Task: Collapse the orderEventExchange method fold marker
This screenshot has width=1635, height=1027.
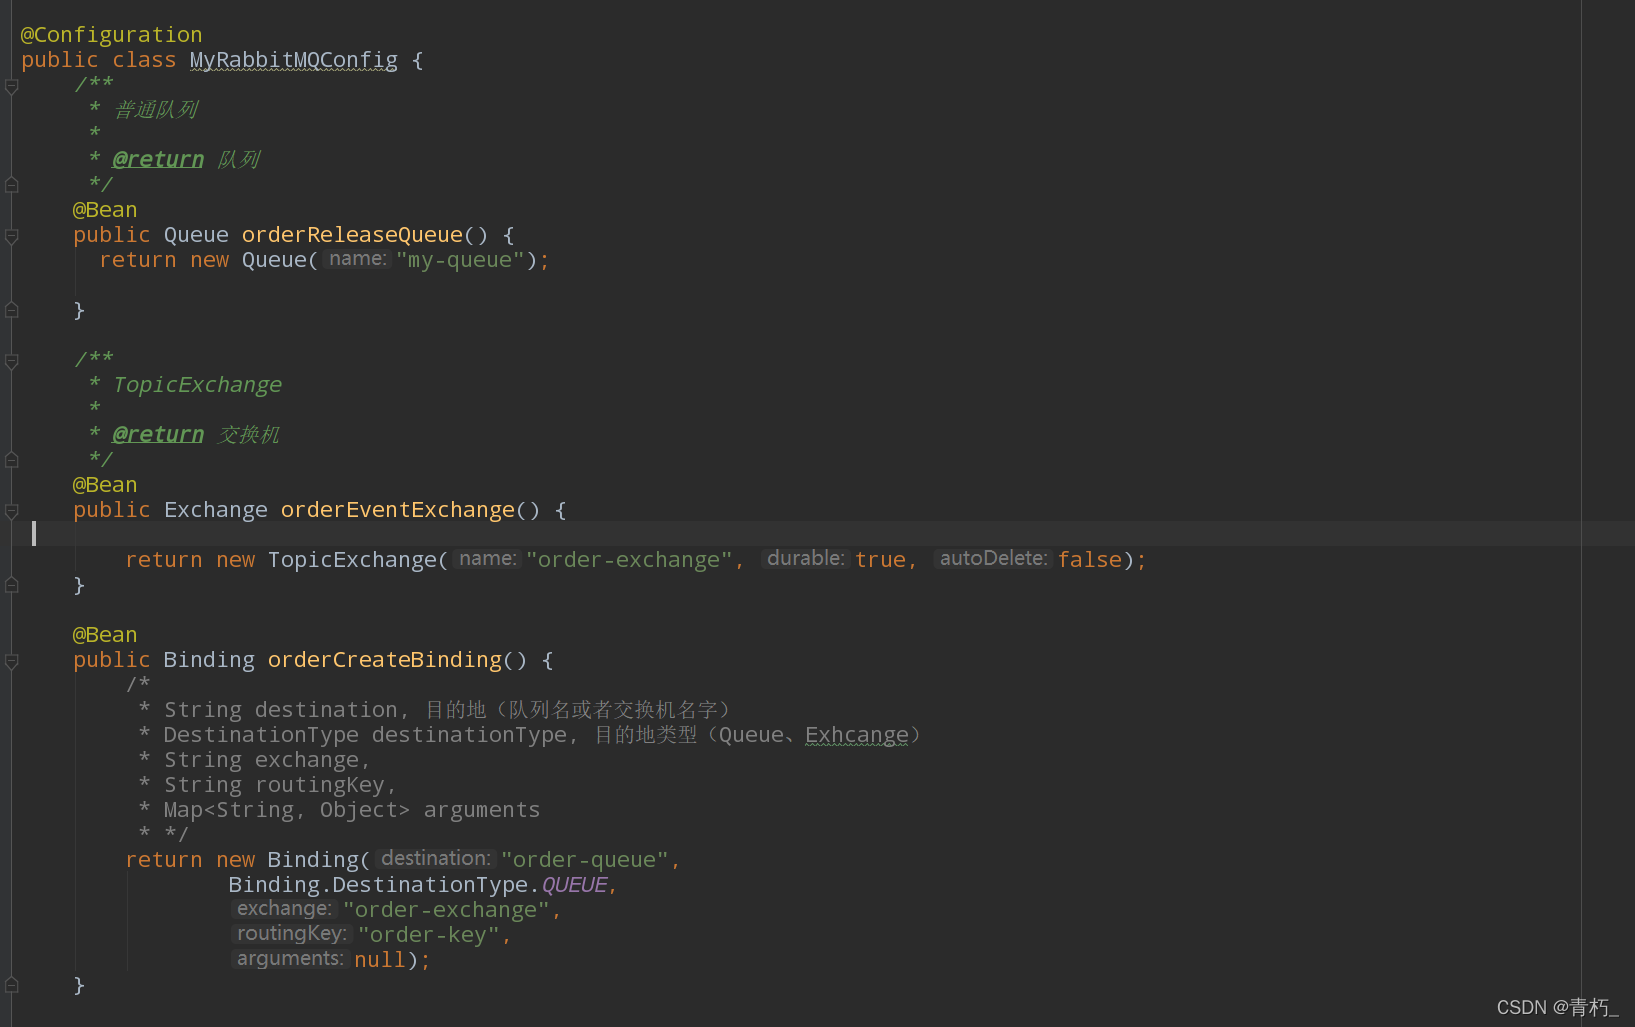Action: coord(12,511)
